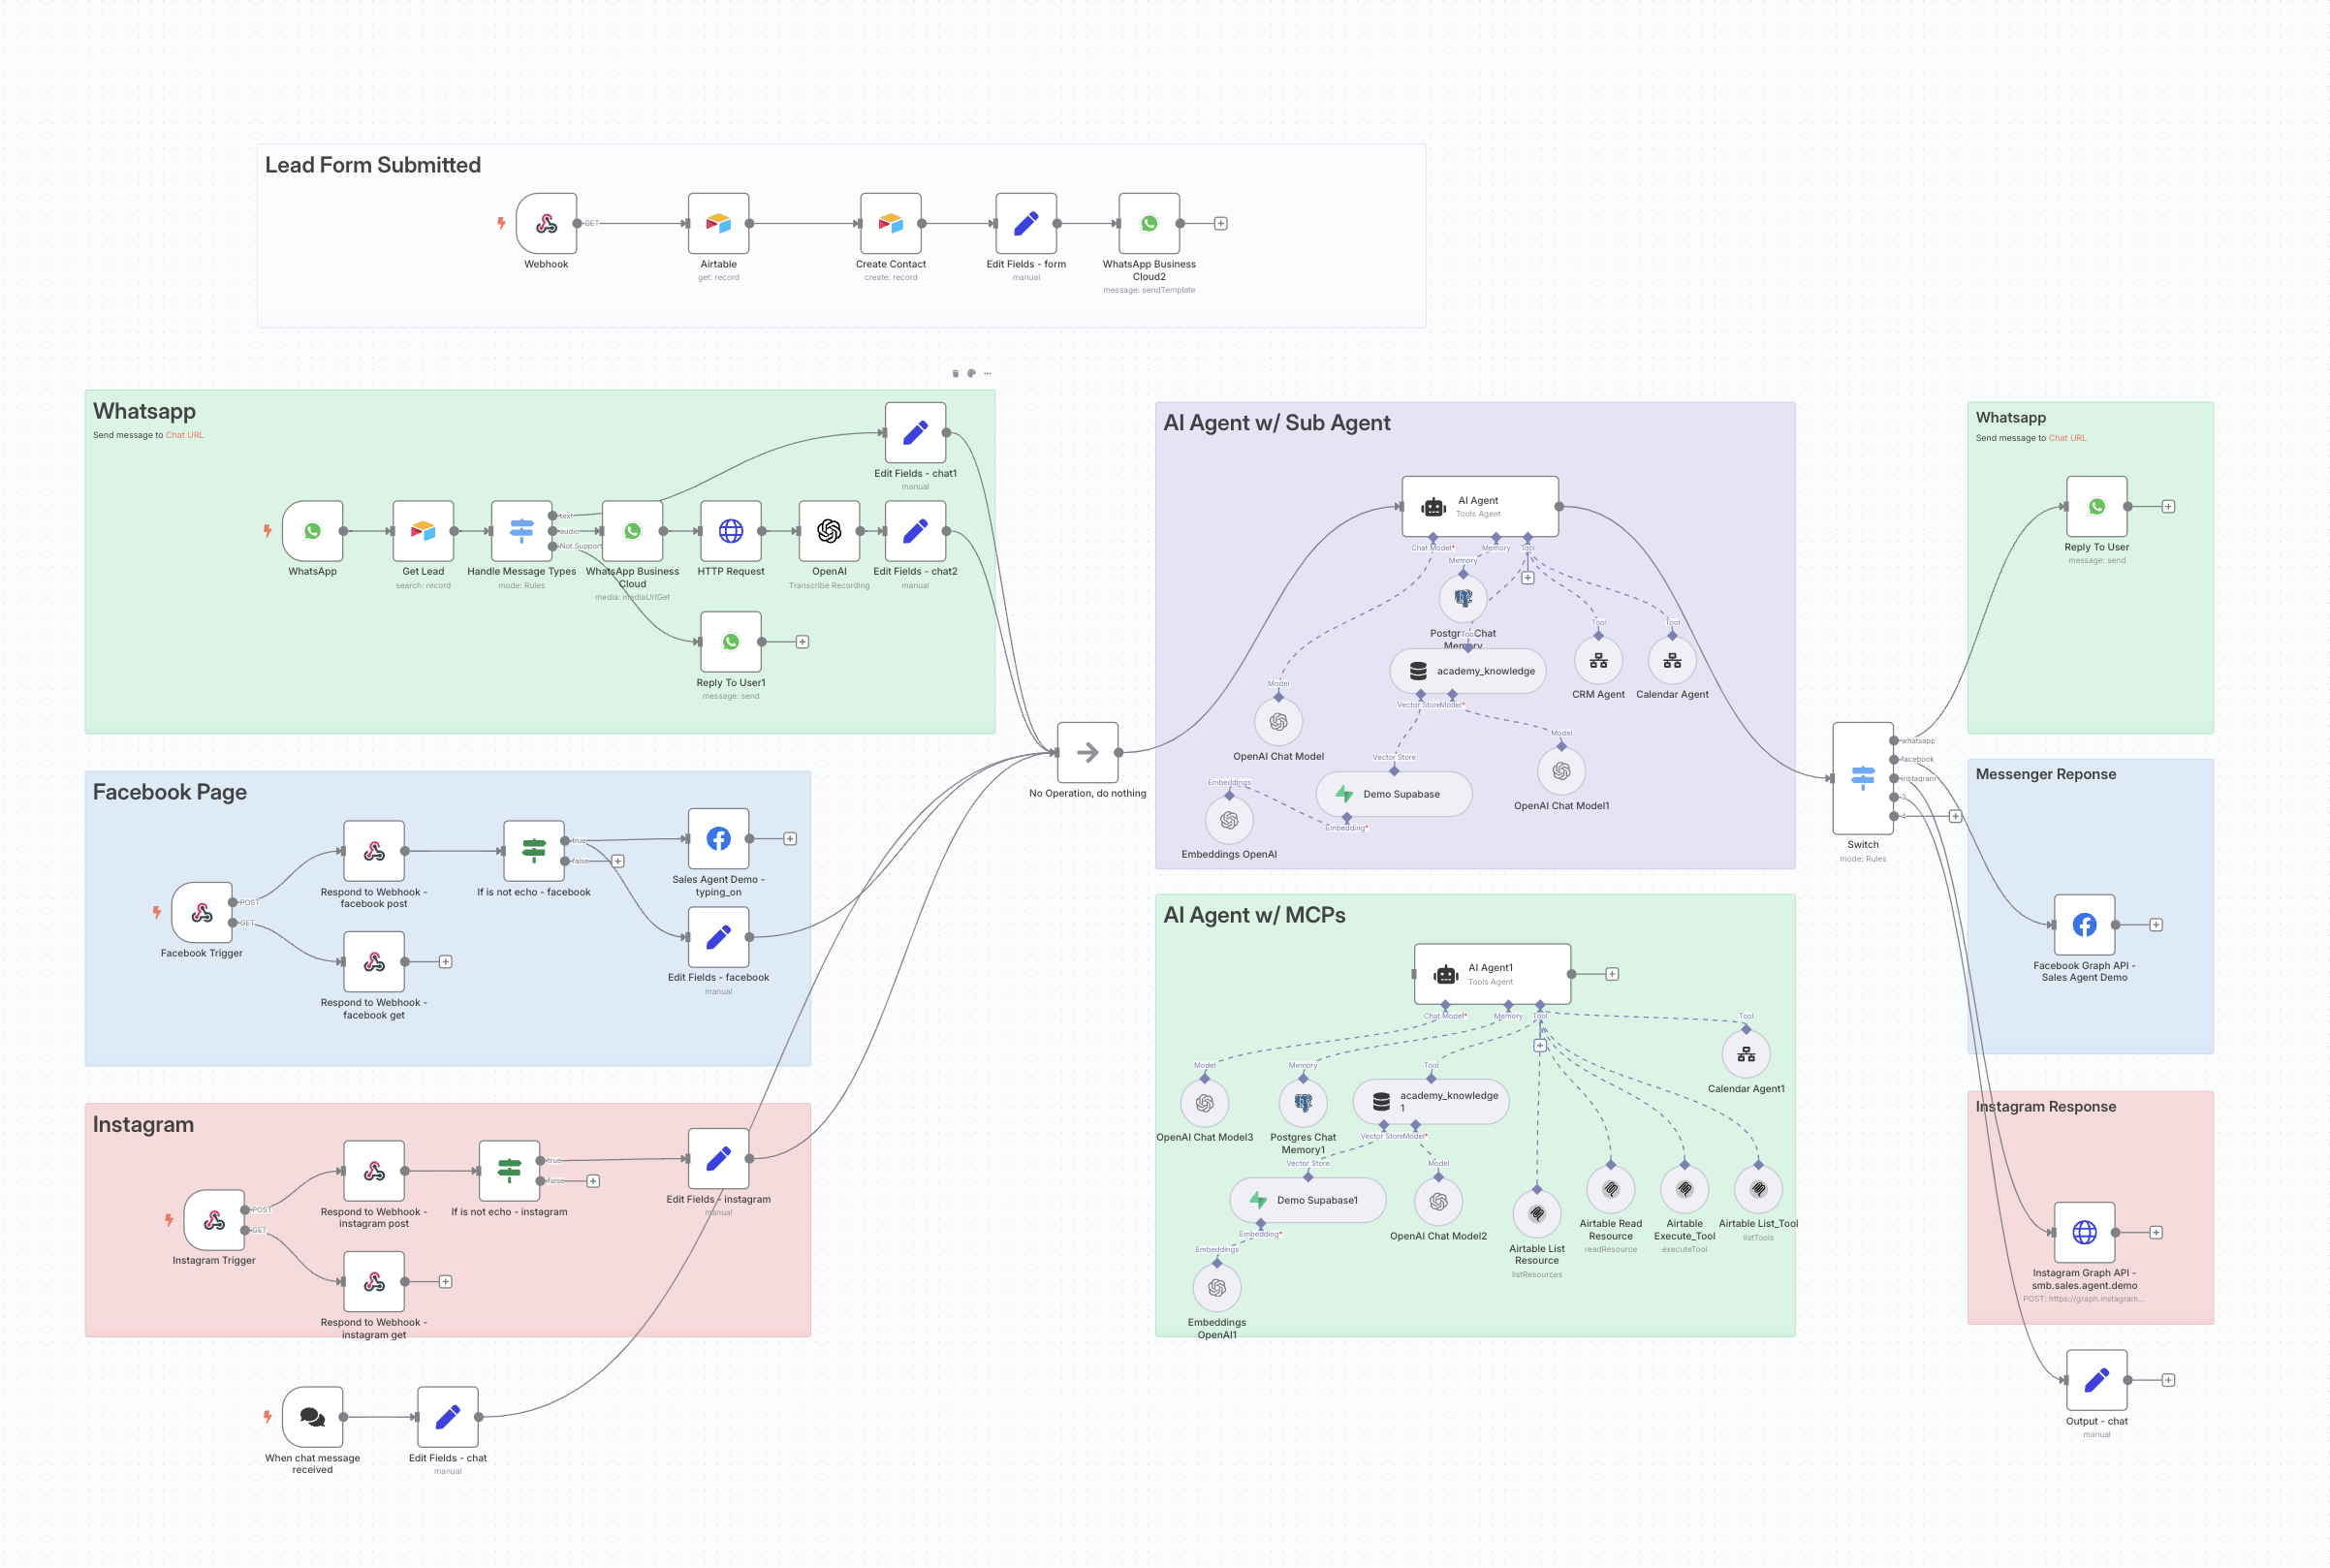Select the OpenAI Chat Model1 node

[1561, 771]
